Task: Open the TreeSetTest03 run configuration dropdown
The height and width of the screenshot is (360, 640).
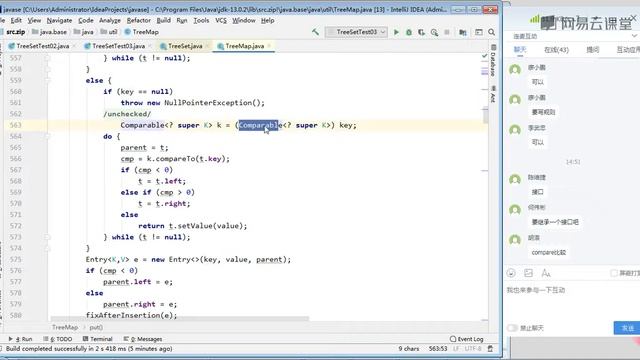Action: pyautogui.click(x=357, y=32)
